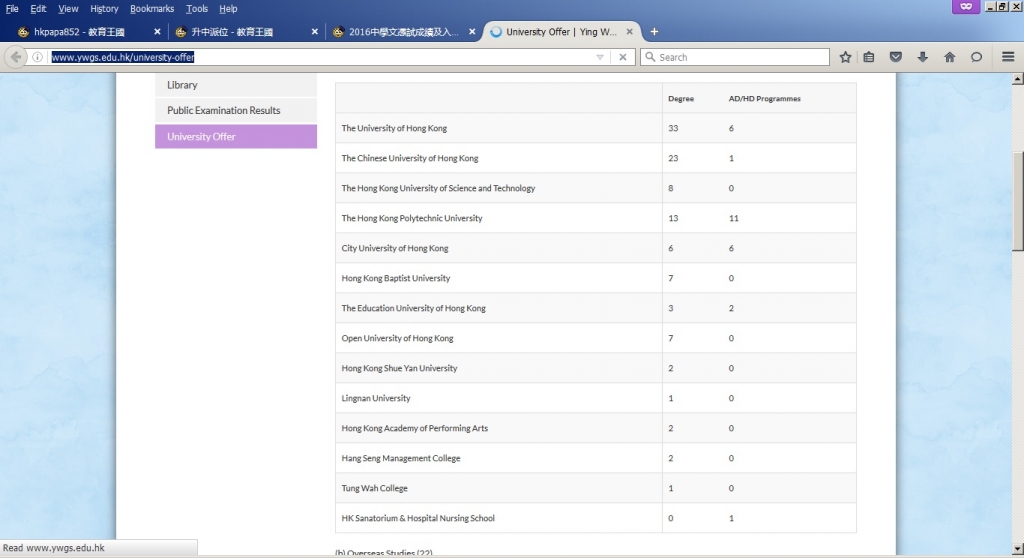Select University Offer sidebar item

236,137
